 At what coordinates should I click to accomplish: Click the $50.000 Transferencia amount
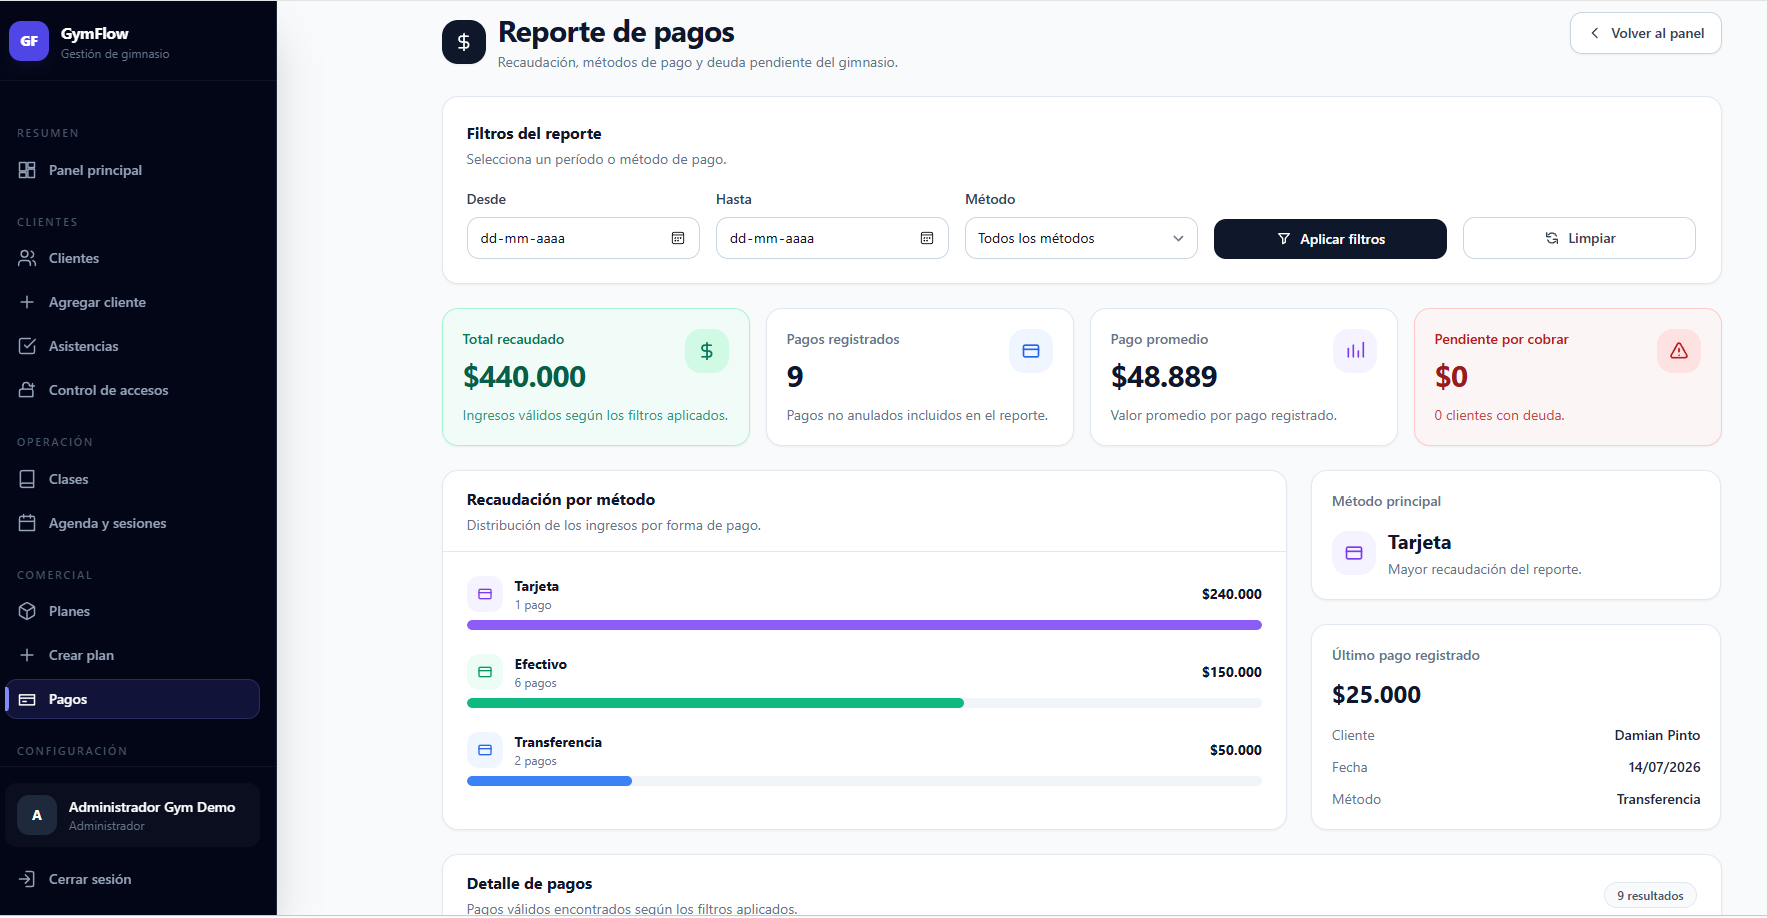coord(1236,750)
